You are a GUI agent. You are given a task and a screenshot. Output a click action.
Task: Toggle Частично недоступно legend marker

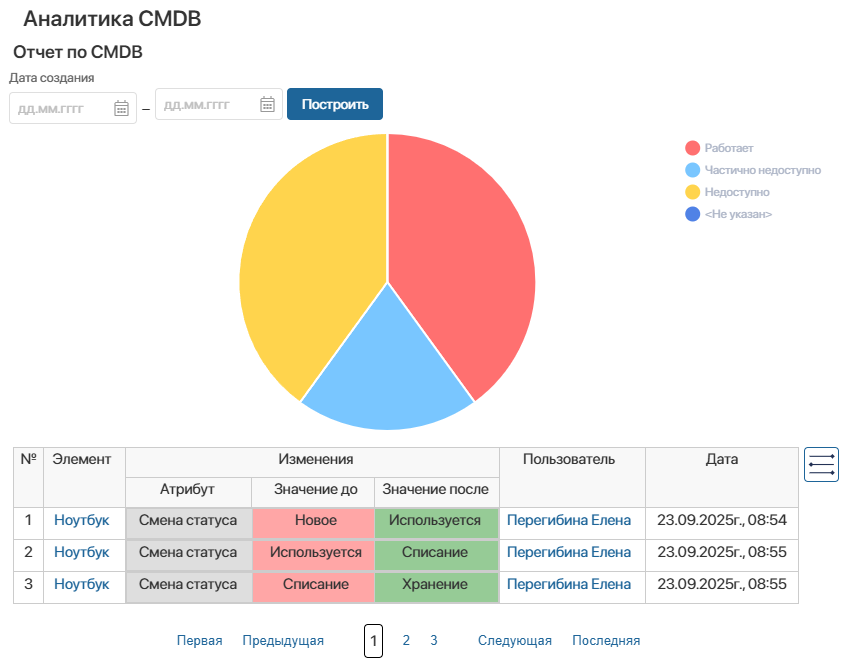pyautogui.click(x=693, y=170)
